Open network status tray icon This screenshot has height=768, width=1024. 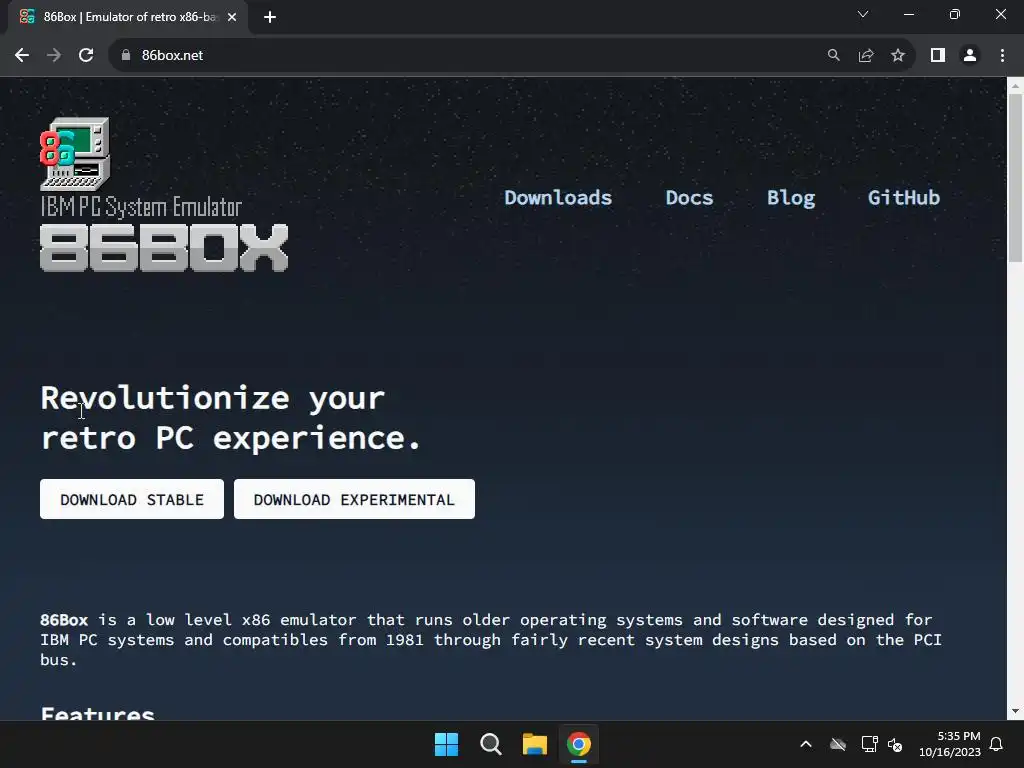(869, 744)
